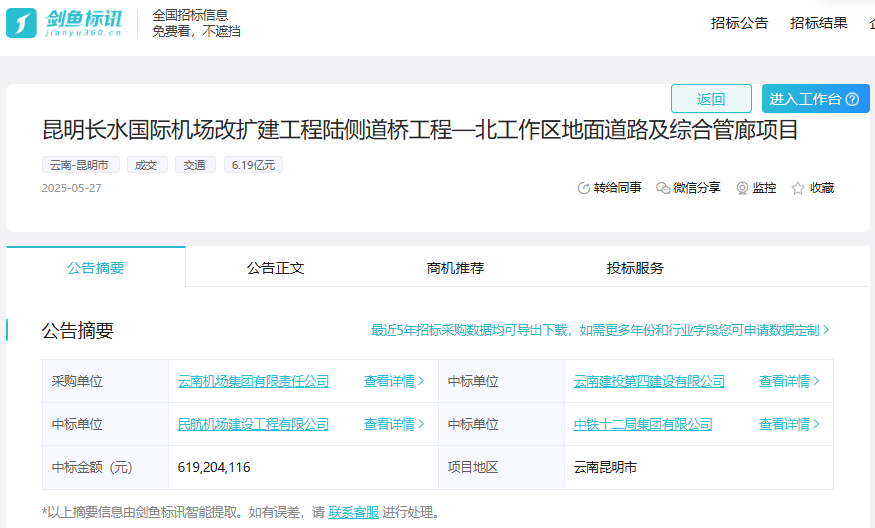Image resolution: width=875 pixels, height=528 pixels.
Task: Click the 监控 monitor icon
Action: (x=742, y=188)
